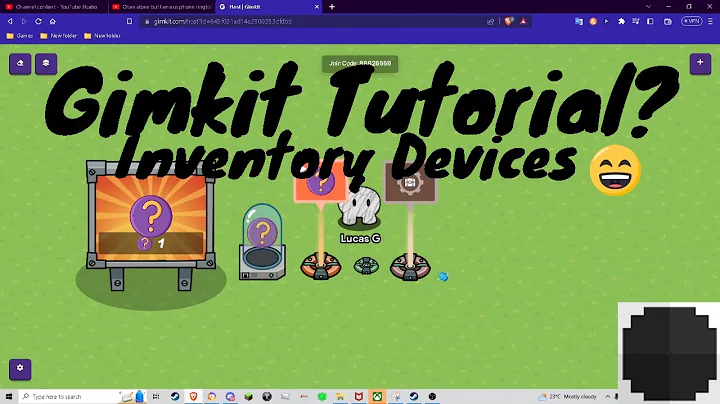The width and height of the screenshot is (720, 404).
Task: Open the translate extension icon
Action: click(579, 21)
